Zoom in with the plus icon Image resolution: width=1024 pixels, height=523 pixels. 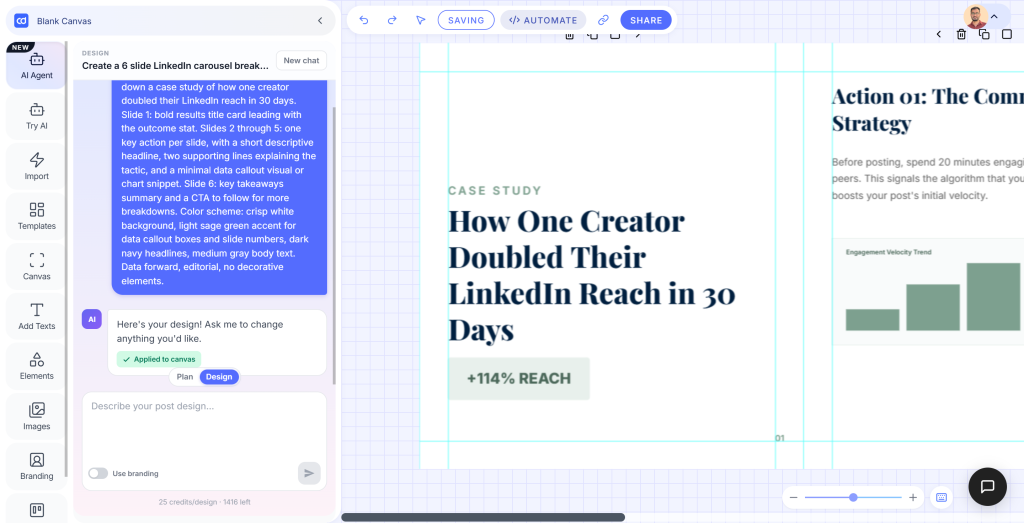913,498
